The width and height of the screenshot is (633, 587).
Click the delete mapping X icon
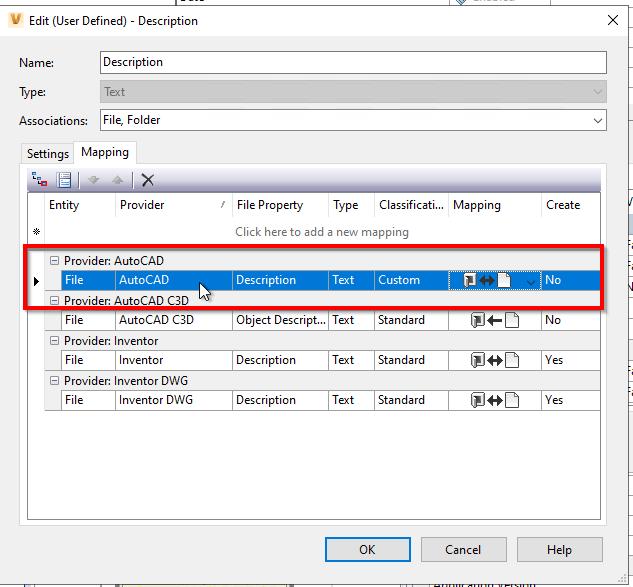[148, 180]
